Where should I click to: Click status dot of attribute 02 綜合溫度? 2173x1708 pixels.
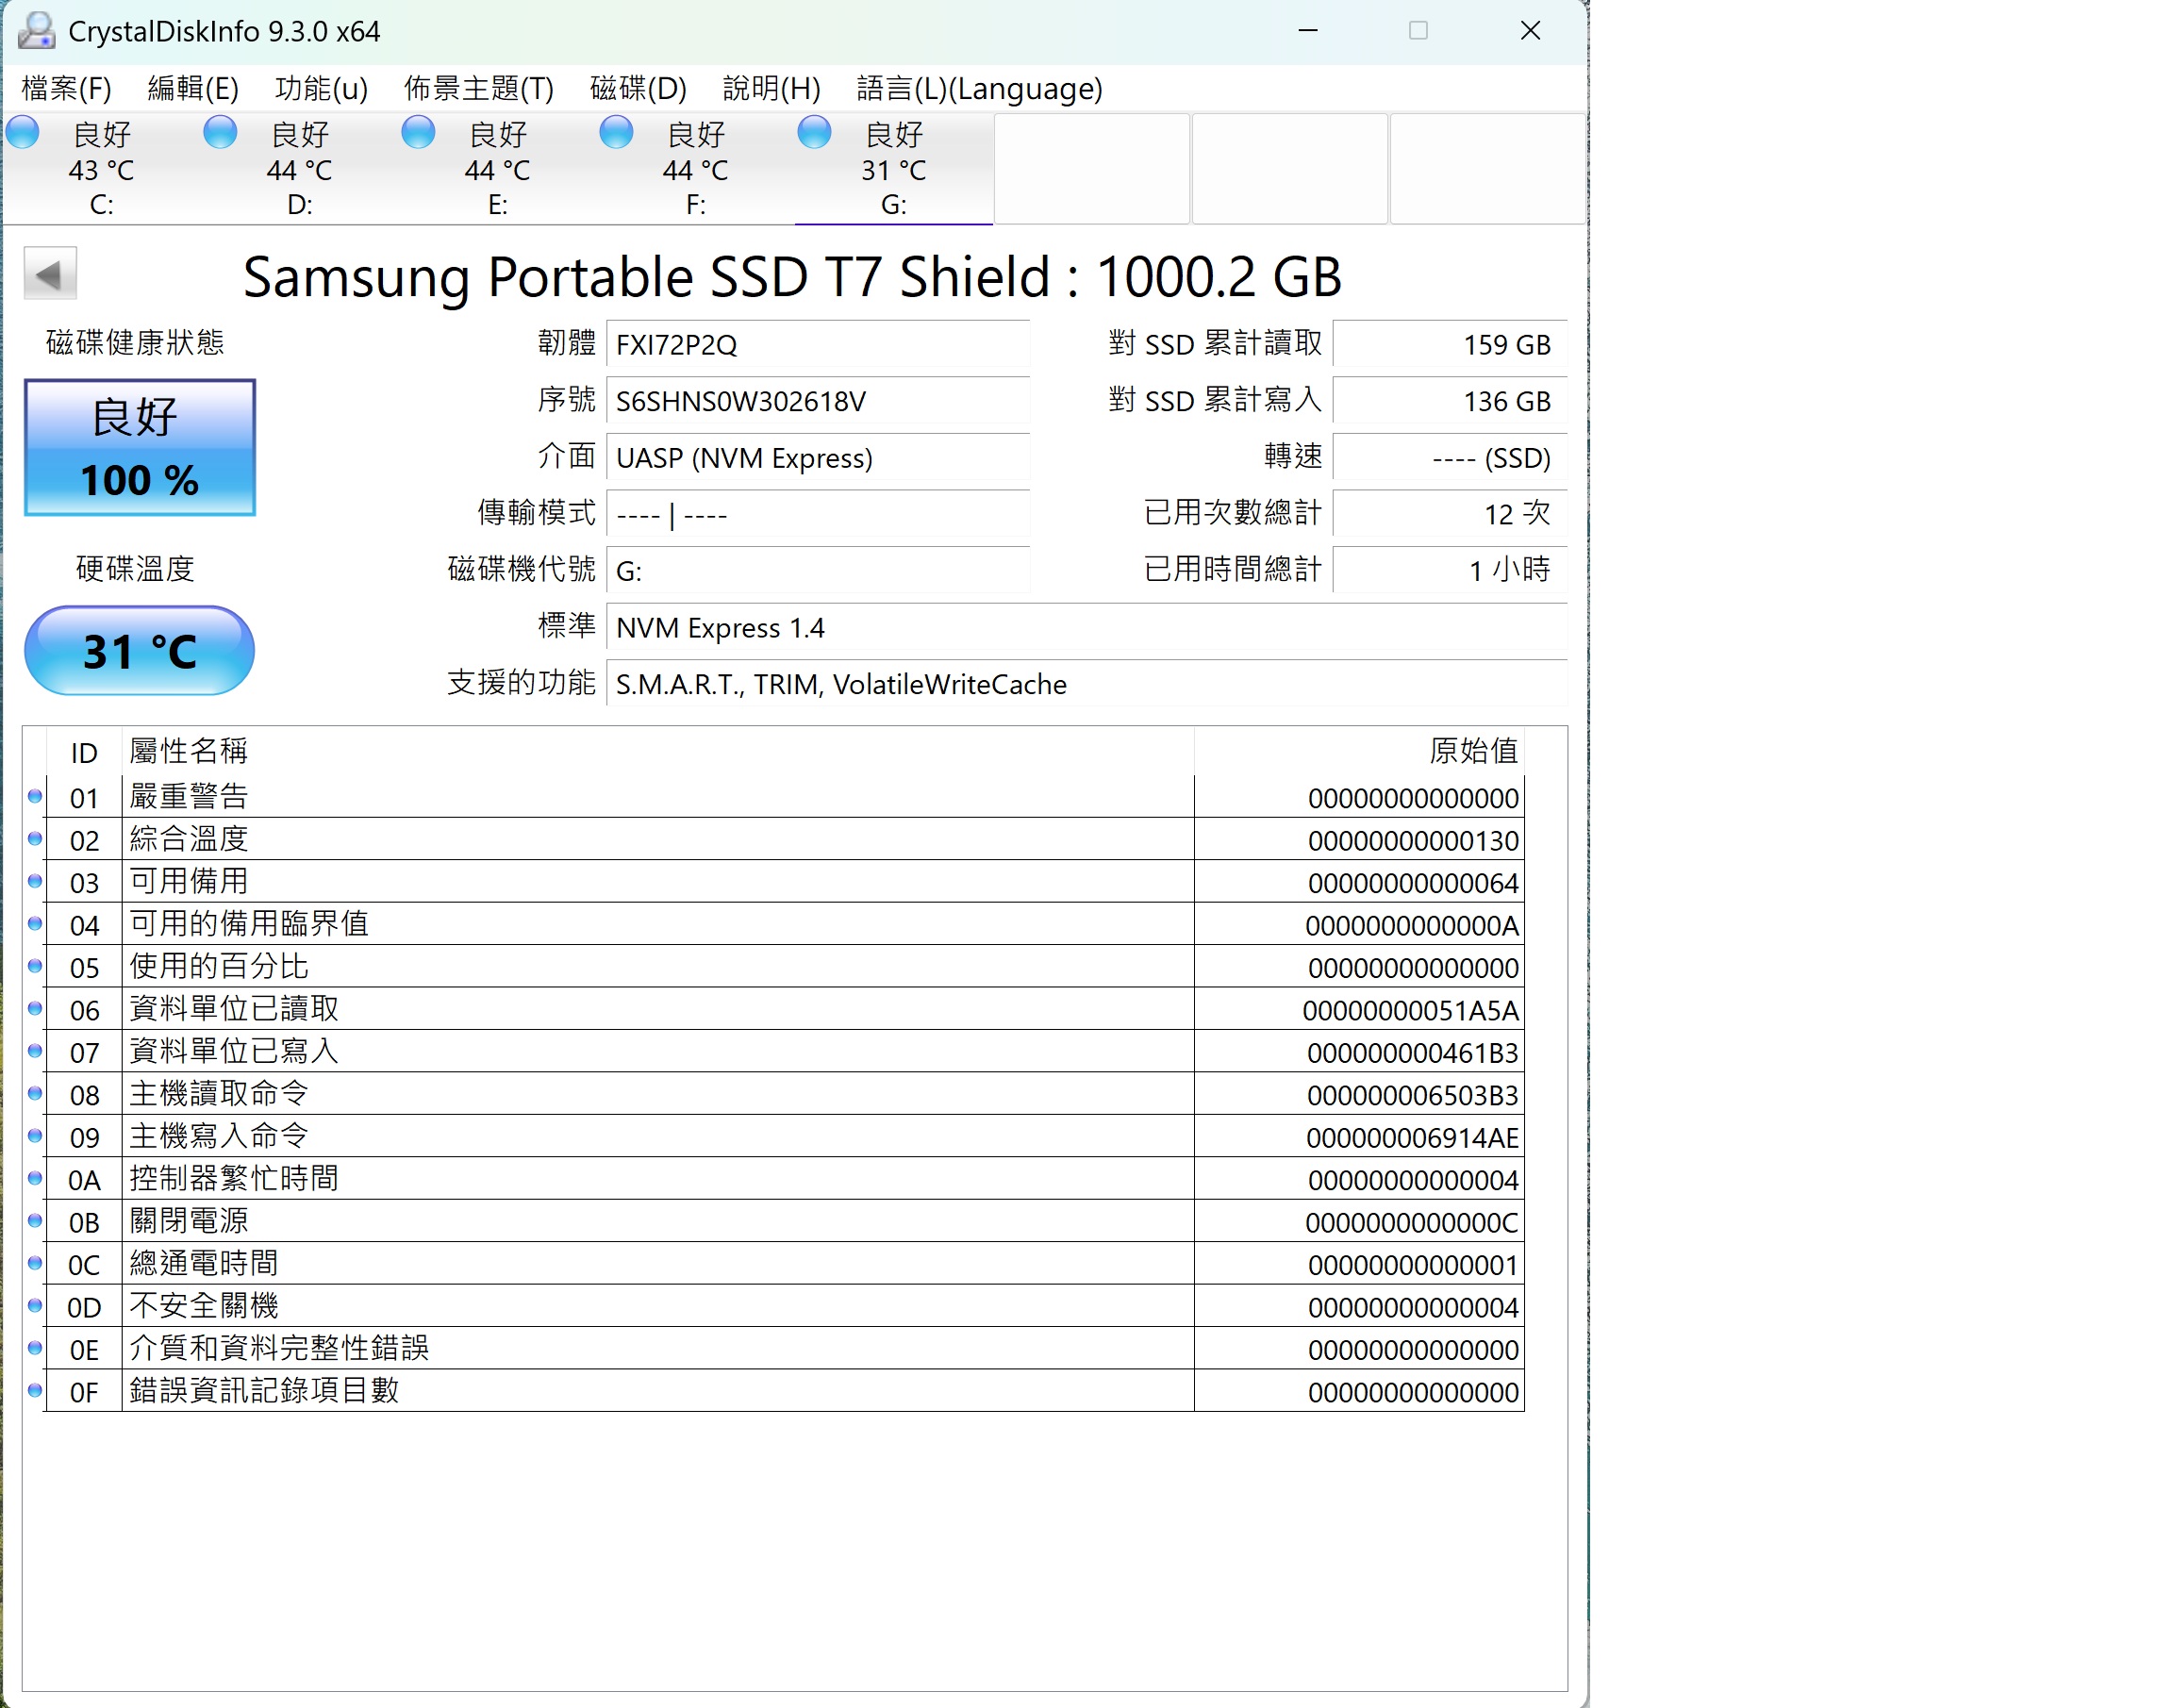pos(35,839)
